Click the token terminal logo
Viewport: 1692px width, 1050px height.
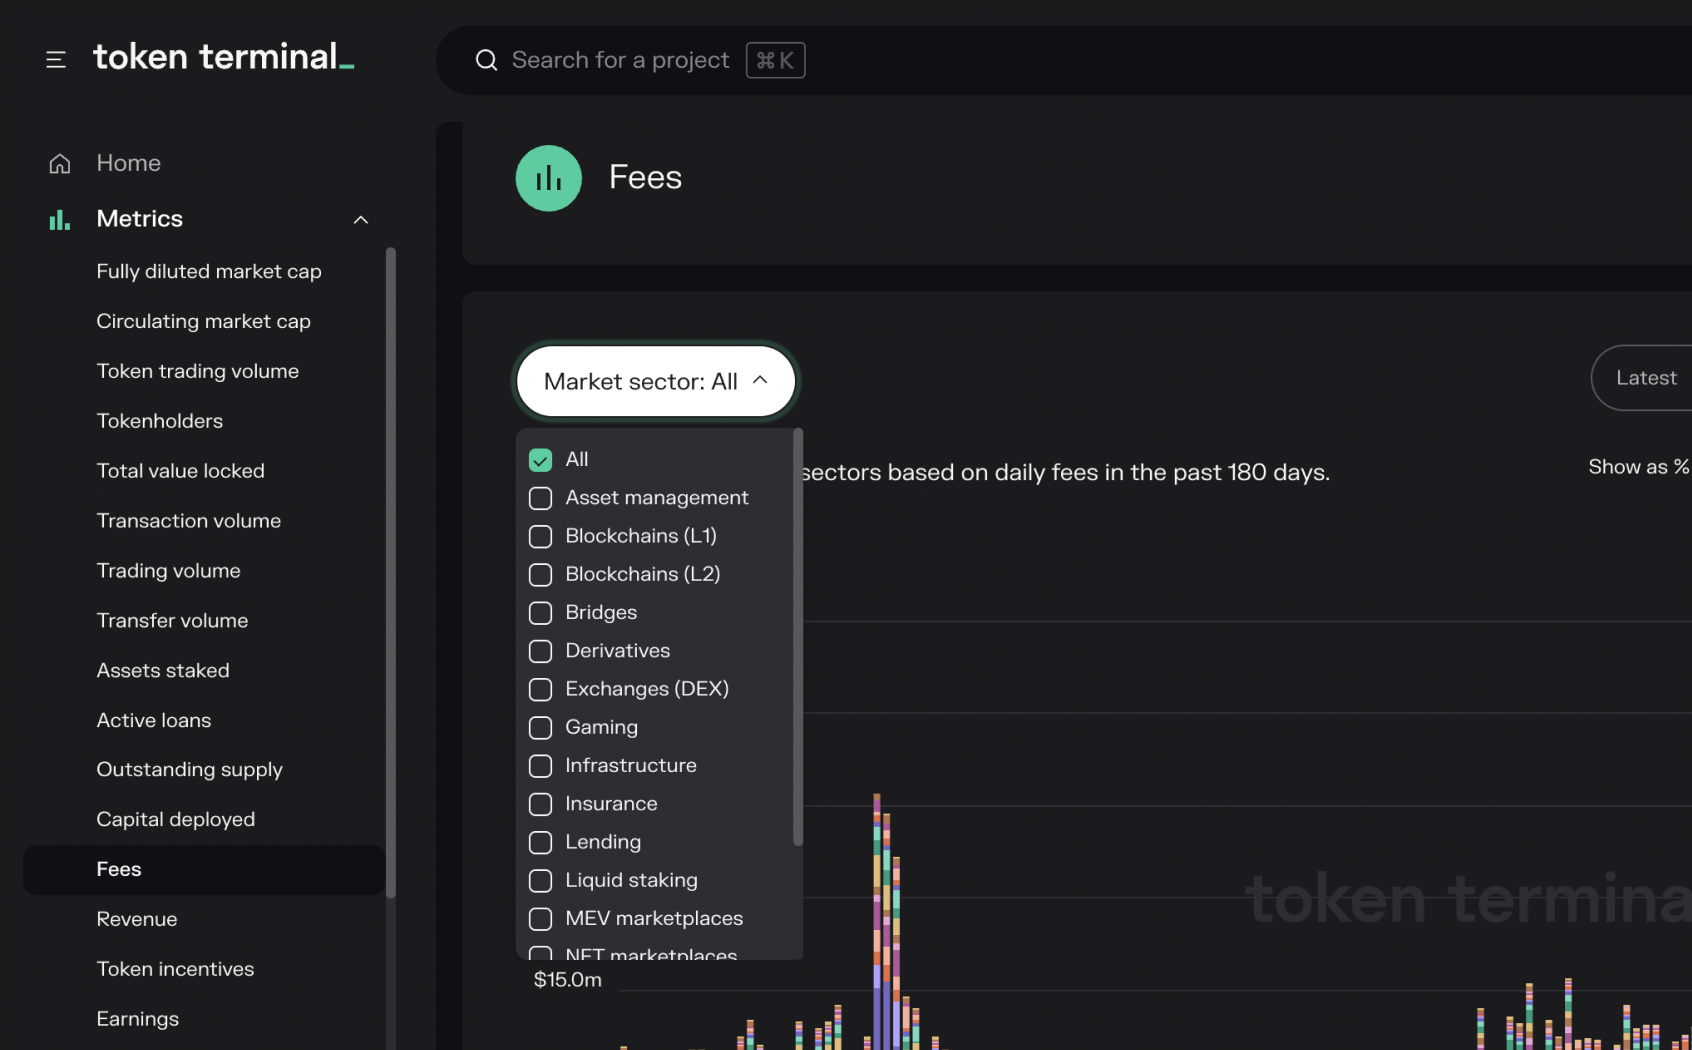pyautogui.click(x=224, y=57)
